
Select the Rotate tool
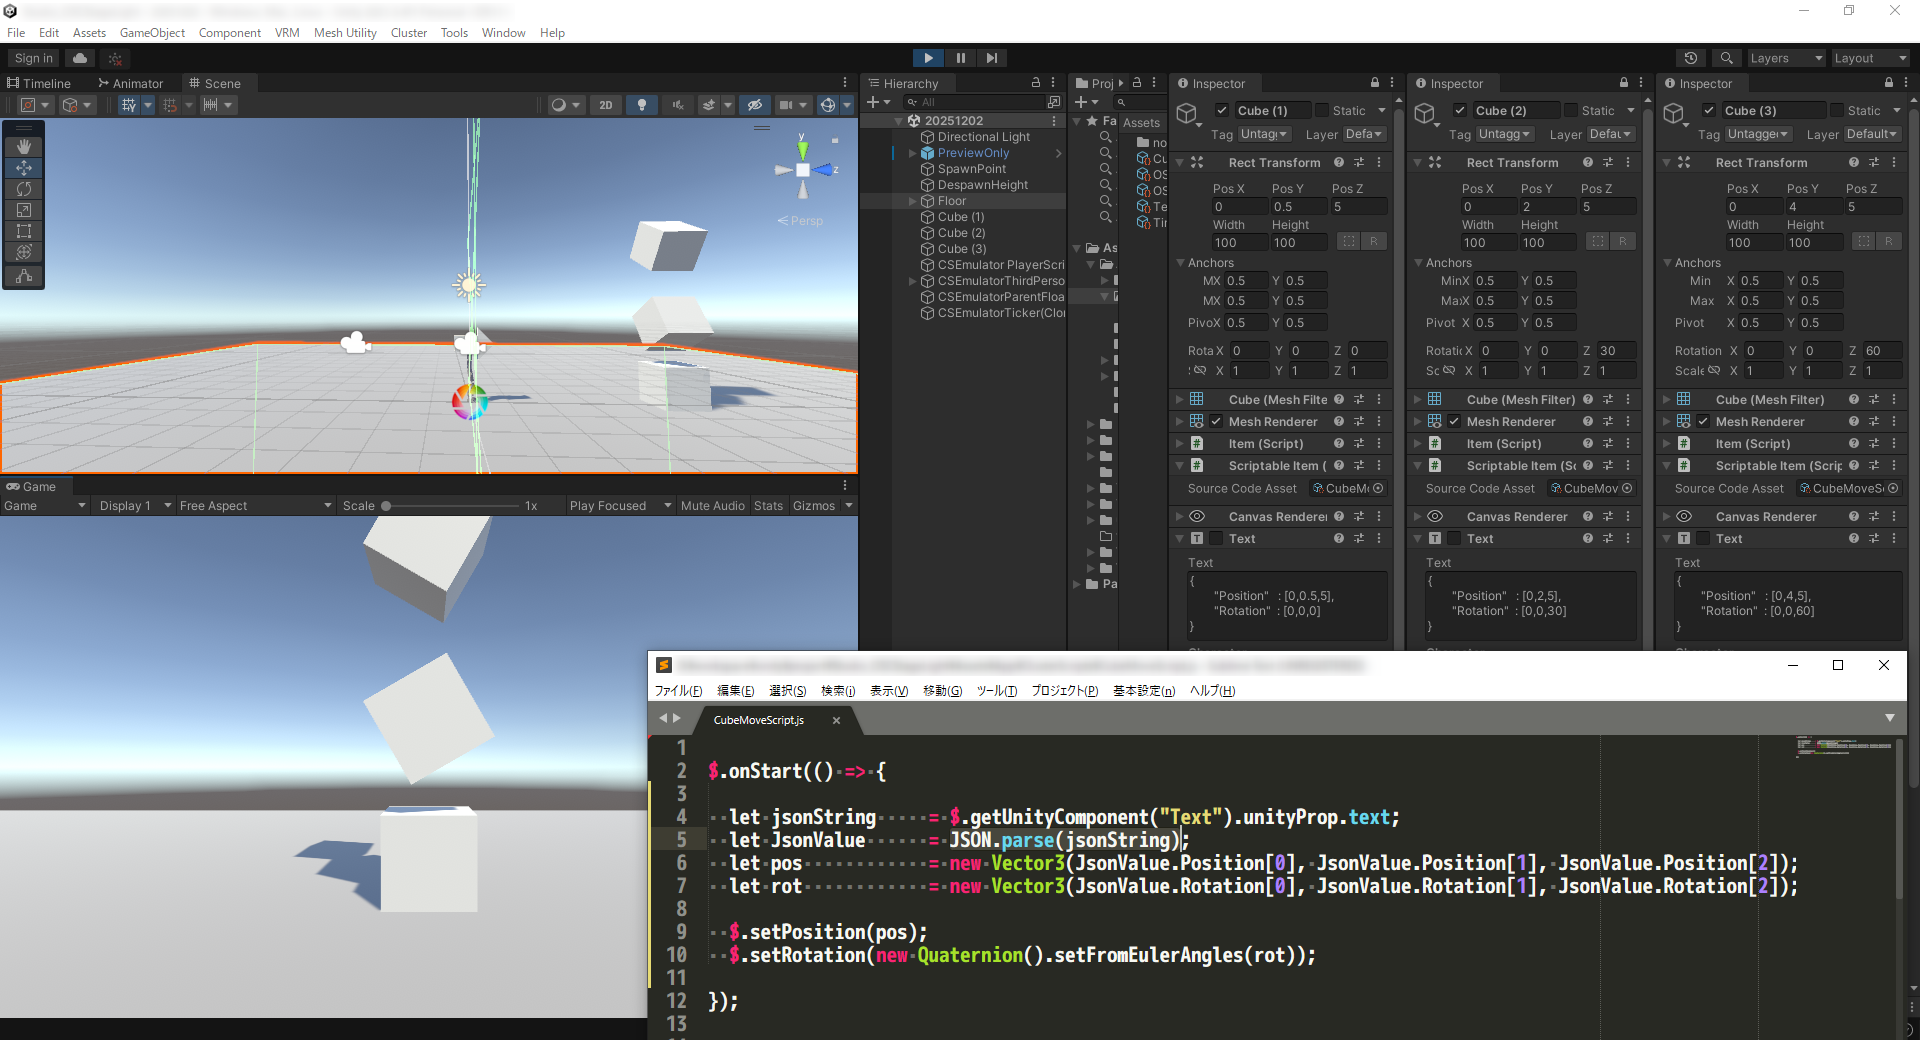(24, 189)
